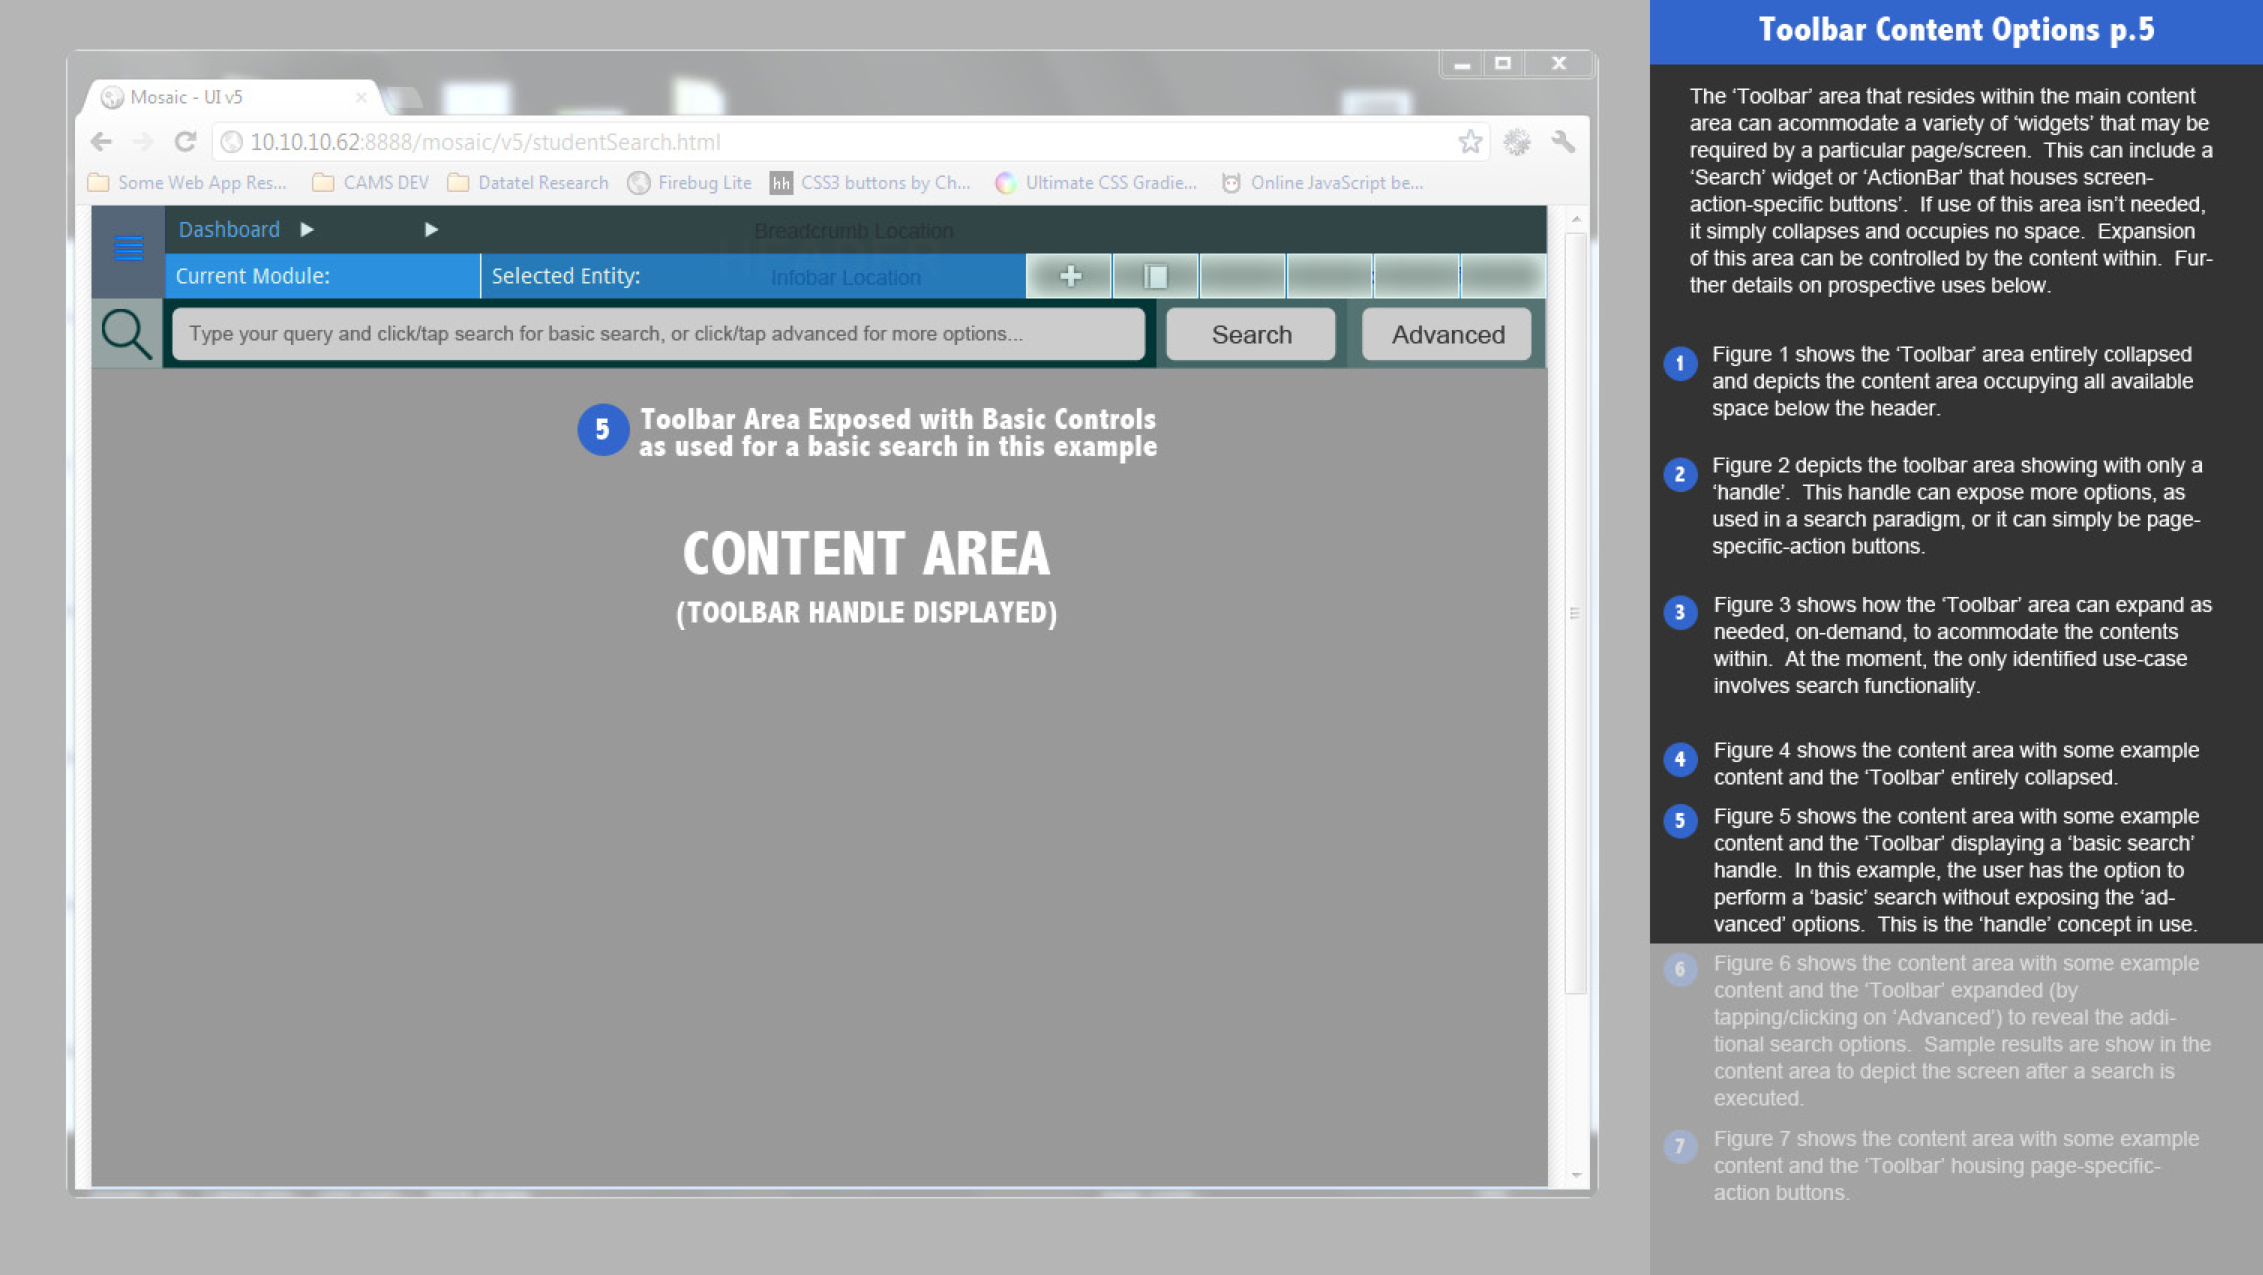Click the panel icon beside plus
Image resolution: width=2263 pixels, height=1275 pixels.
(1155, 276)
